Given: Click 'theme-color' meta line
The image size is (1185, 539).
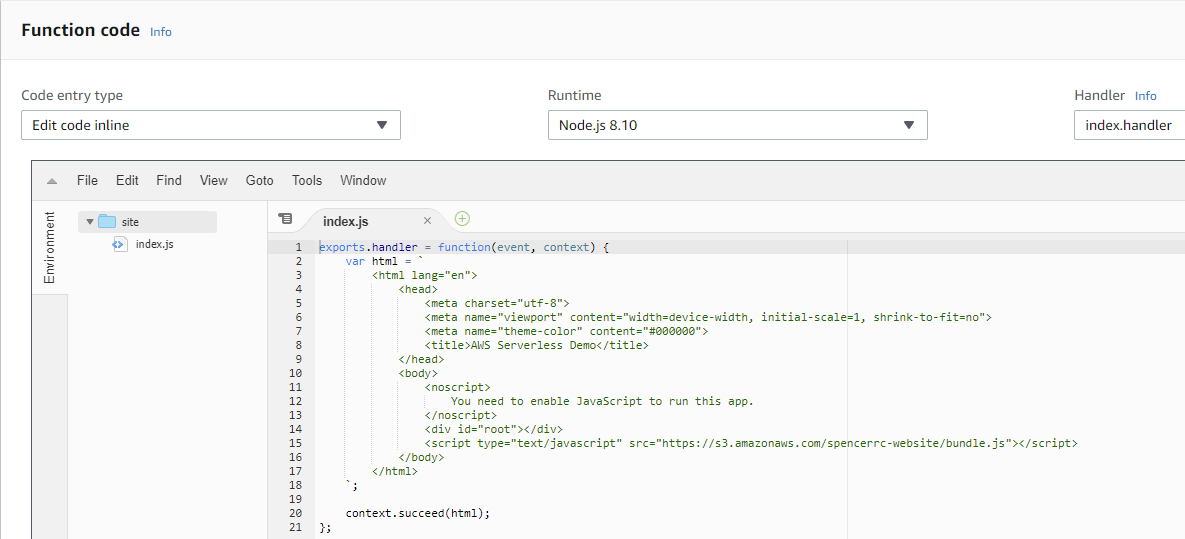Looking at the screenshot, I should pyautogui.click(x=566, y=331).
